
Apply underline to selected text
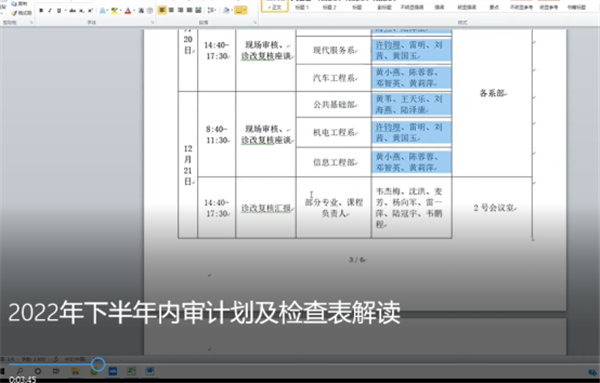(x=59, y=11)
